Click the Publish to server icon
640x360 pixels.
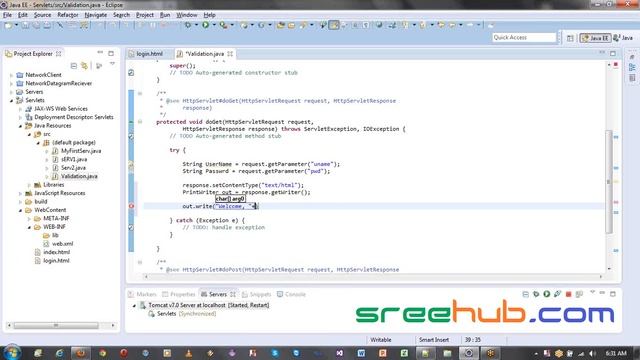point(579,294)
